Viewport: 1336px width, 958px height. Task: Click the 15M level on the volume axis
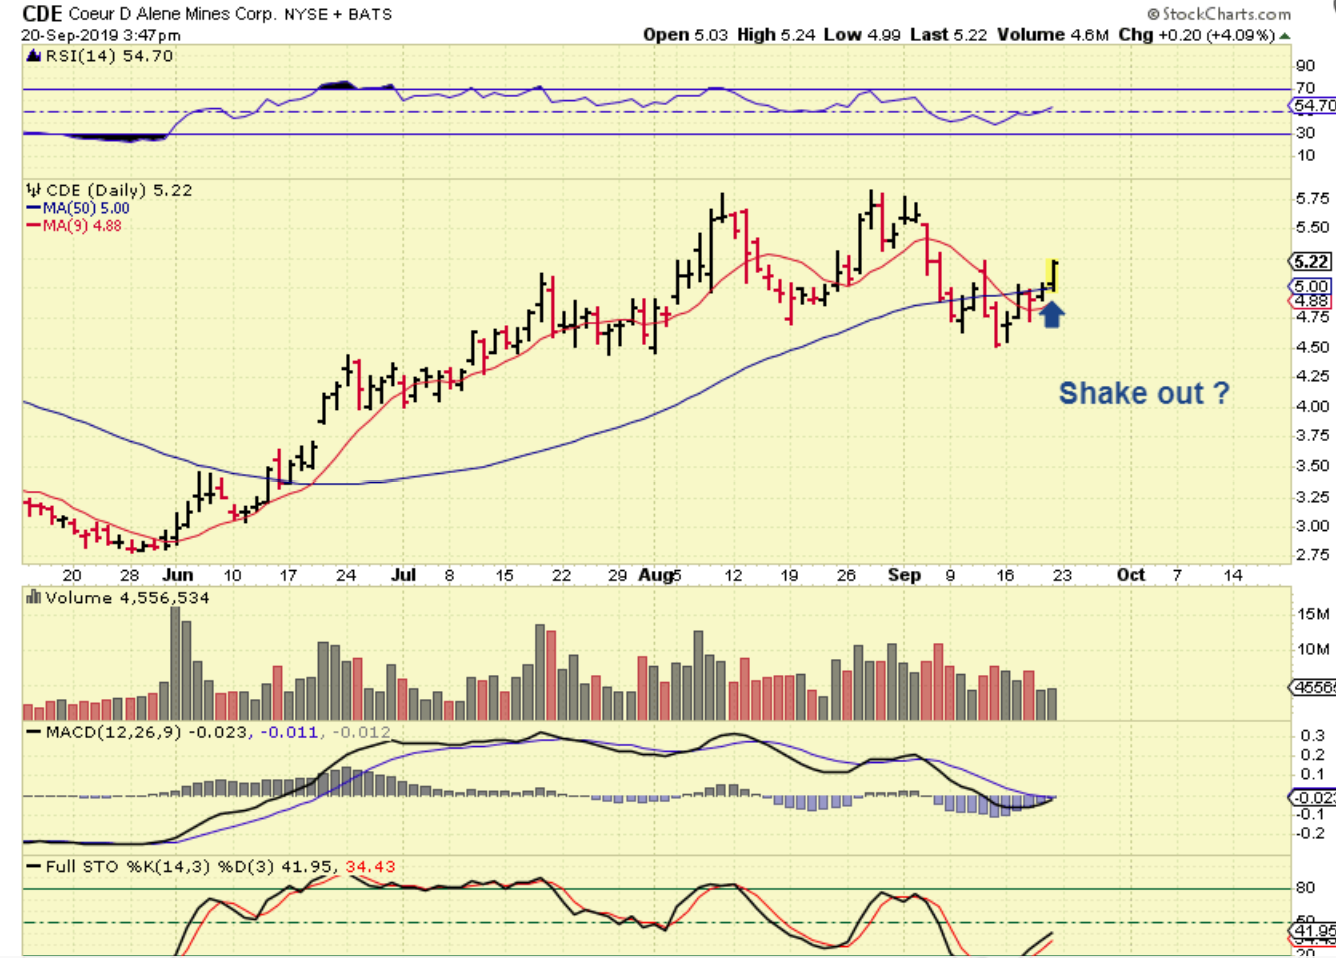click(1313, 614)
